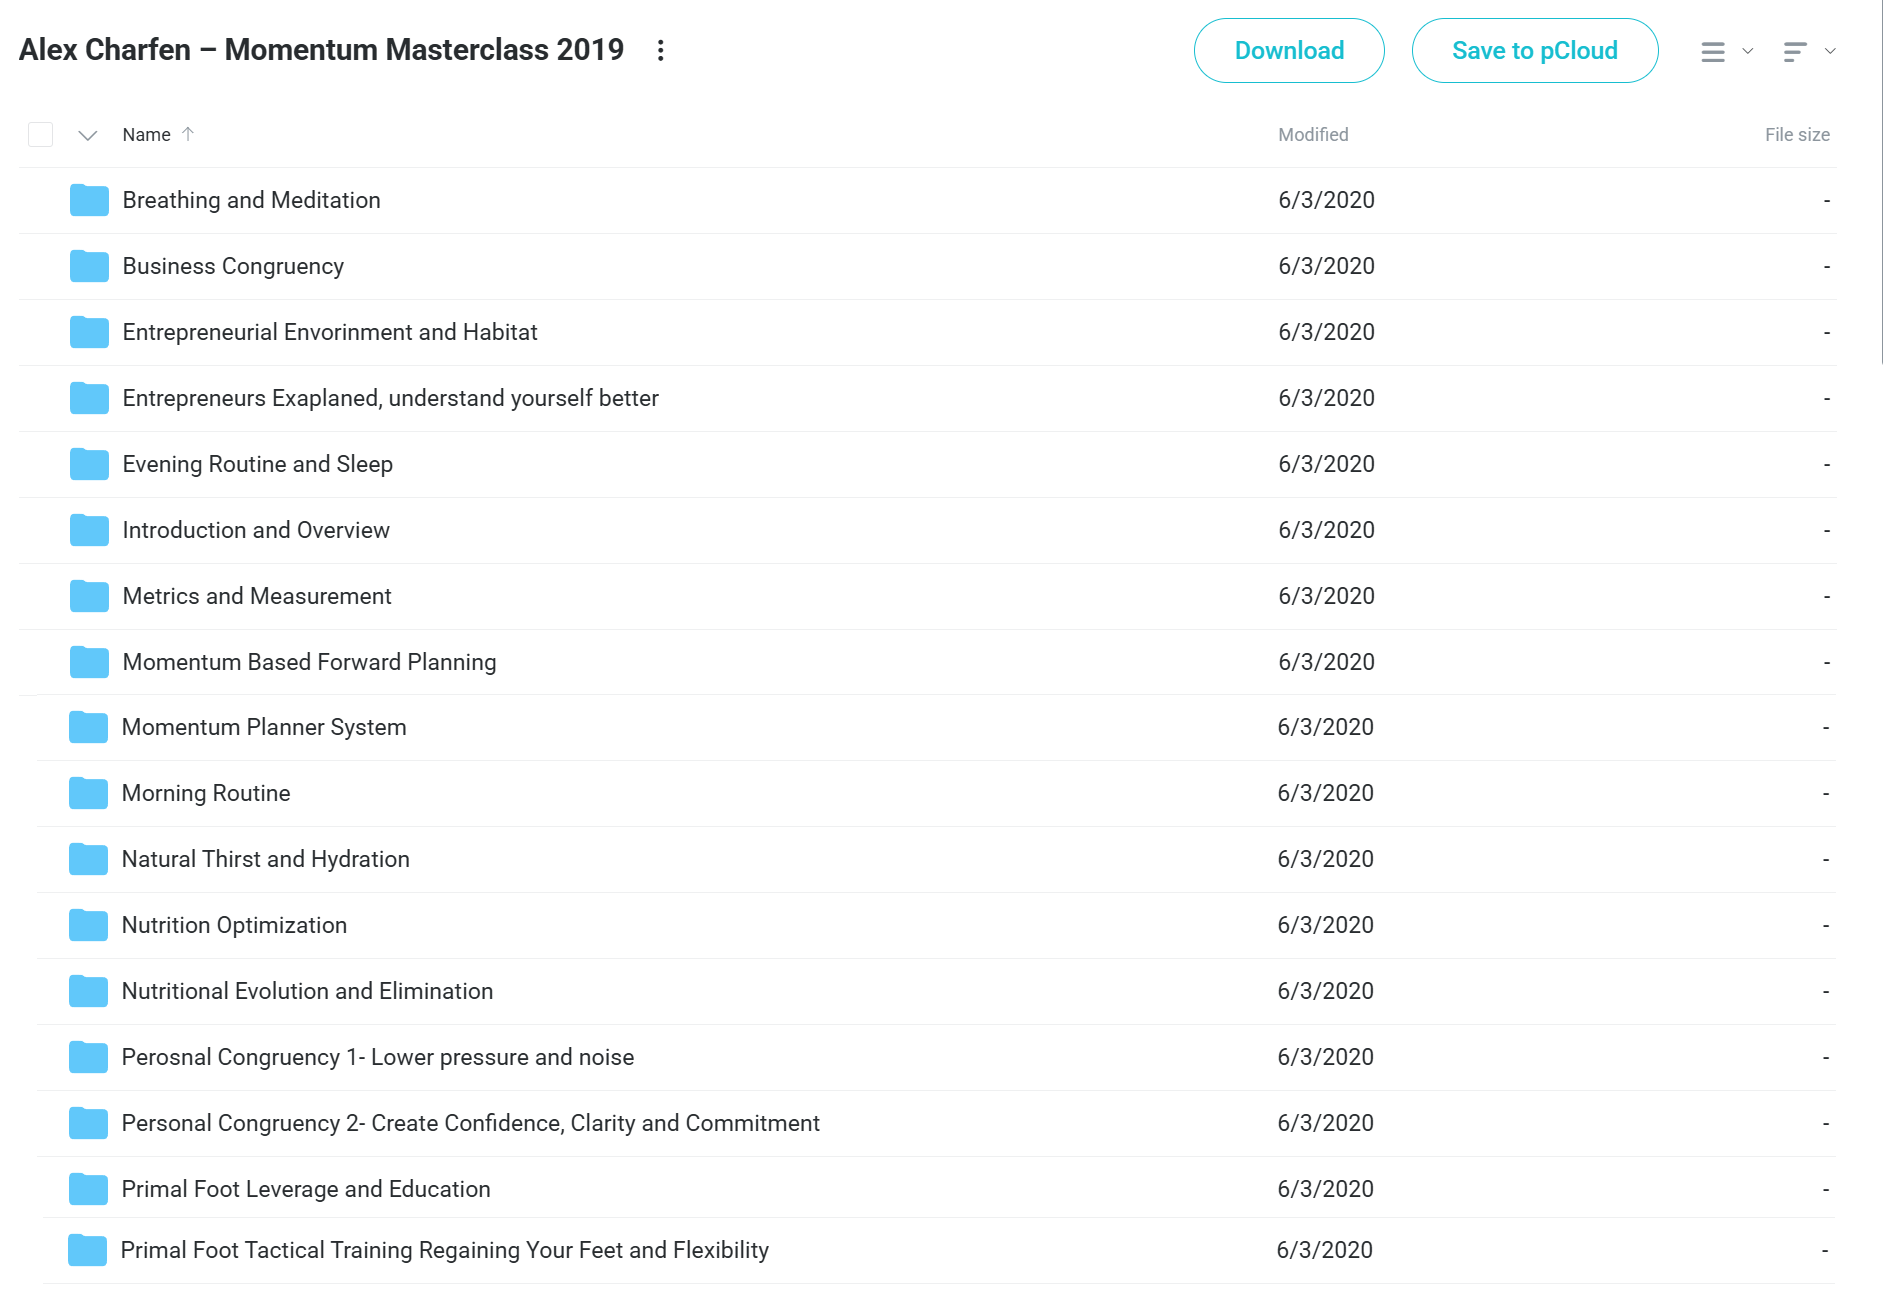Click the Primal Foot Leverage and Education folder icon
This screenshot has width=1883, height=1299.
pos(88,1189)
